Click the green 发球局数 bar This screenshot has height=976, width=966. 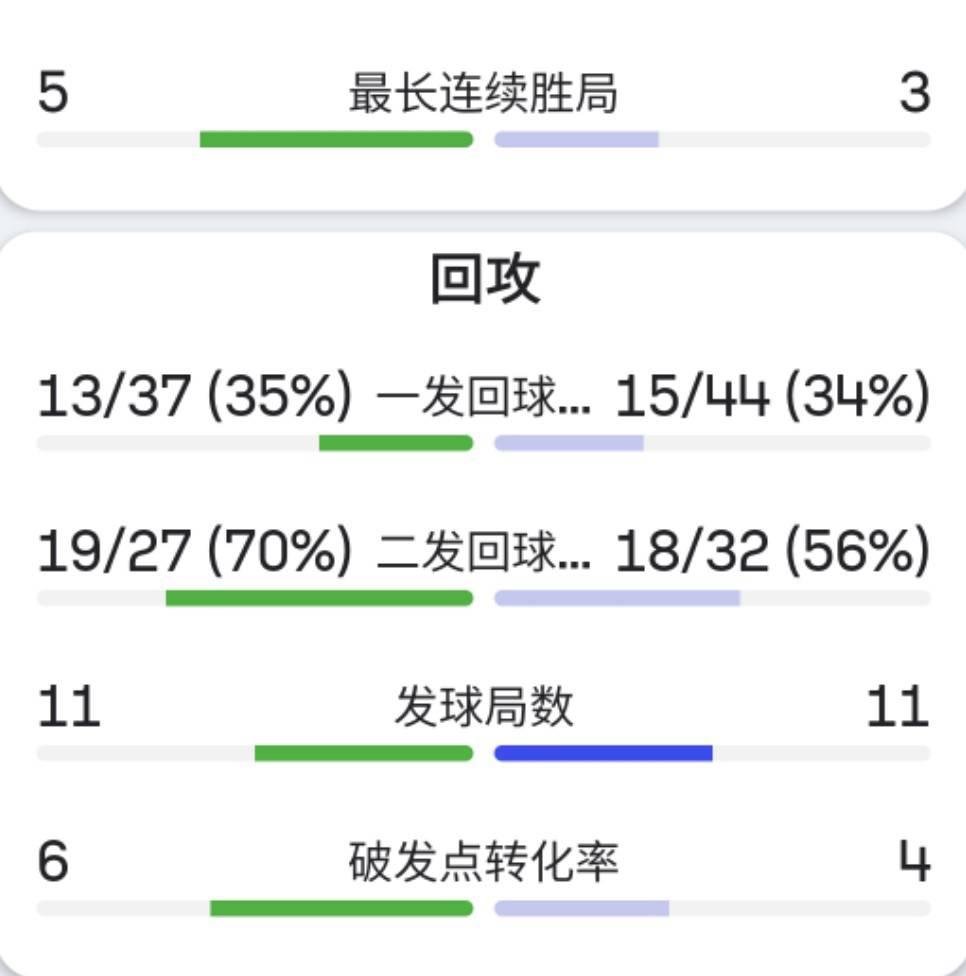point(363,753)
